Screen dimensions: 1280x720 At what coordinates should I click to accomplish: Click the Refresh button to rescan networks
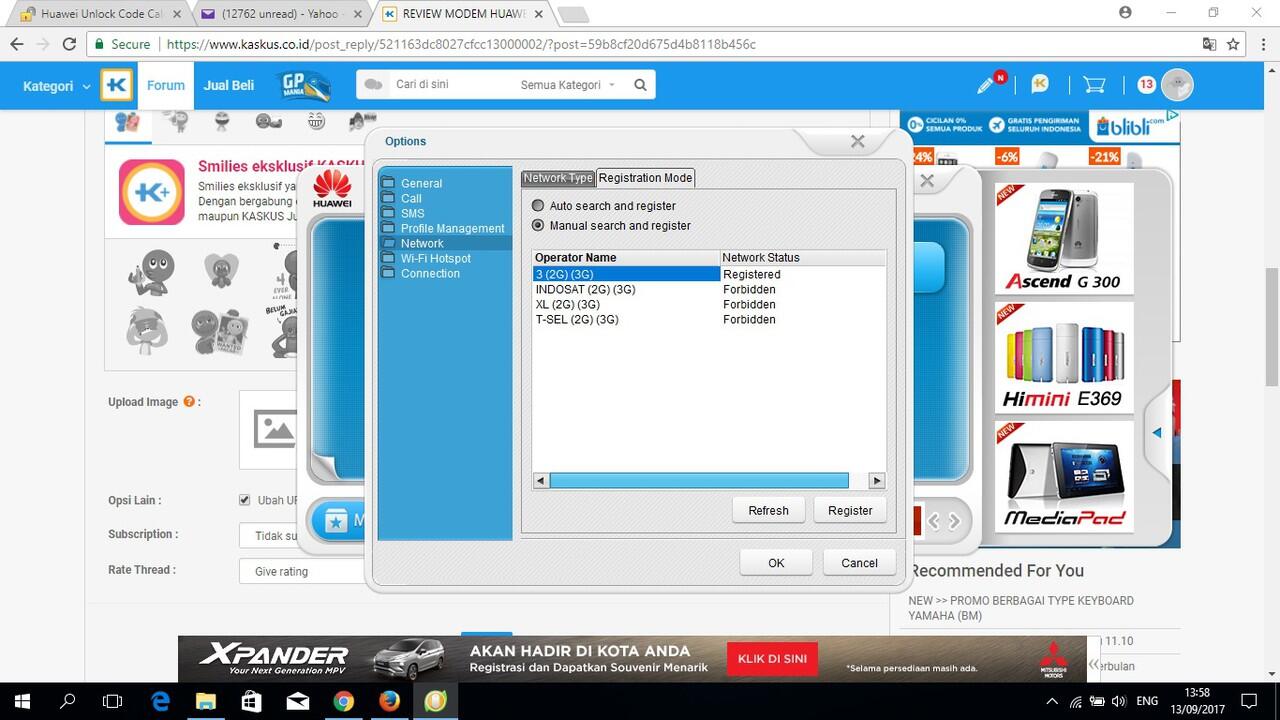[x=767, y=510]
